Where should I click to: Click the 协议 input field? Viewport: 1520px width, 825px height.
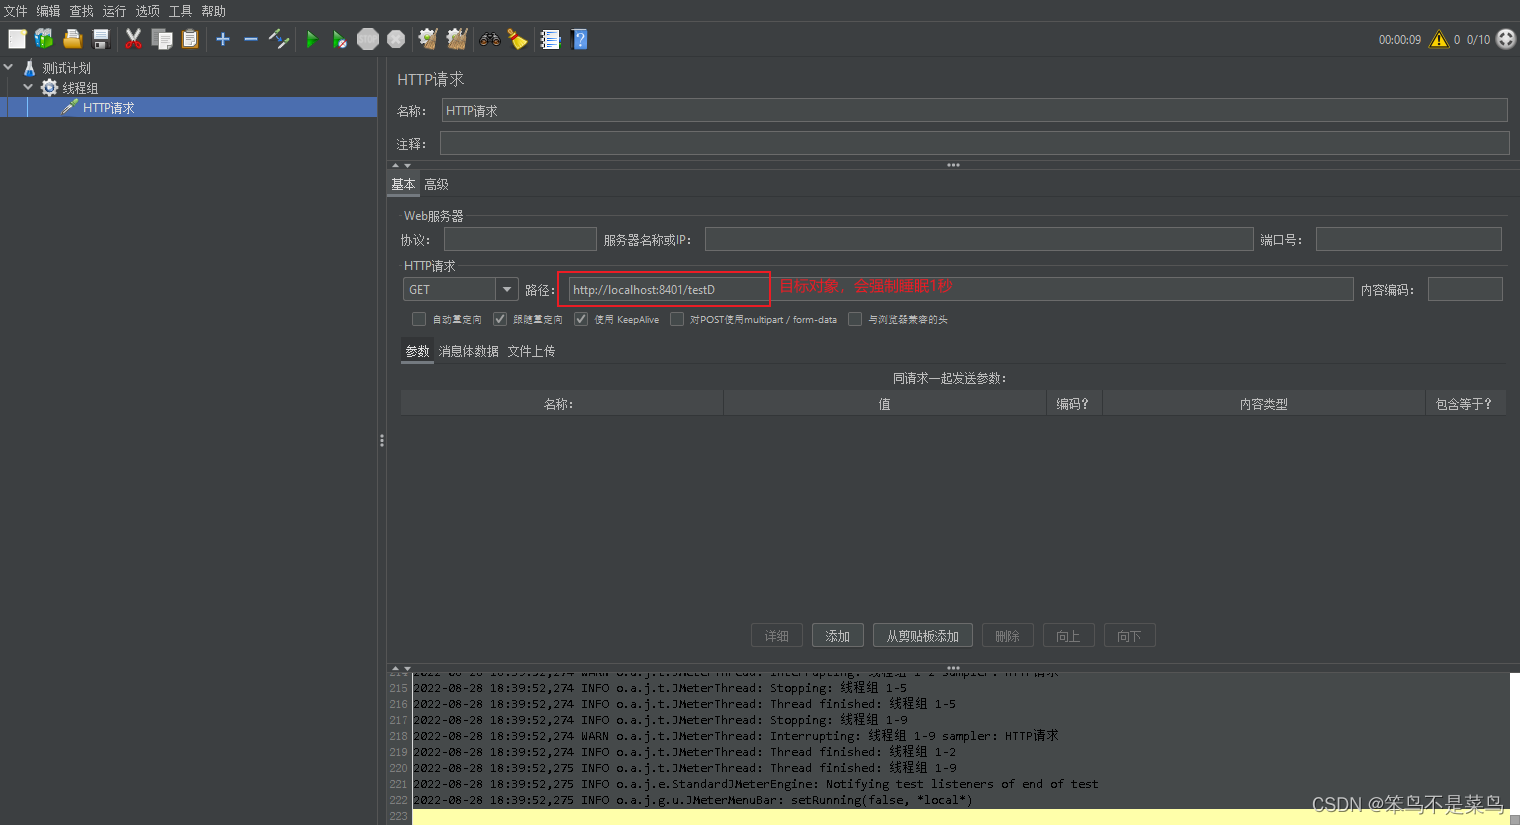pyautogui.click(x=520, y=239)
